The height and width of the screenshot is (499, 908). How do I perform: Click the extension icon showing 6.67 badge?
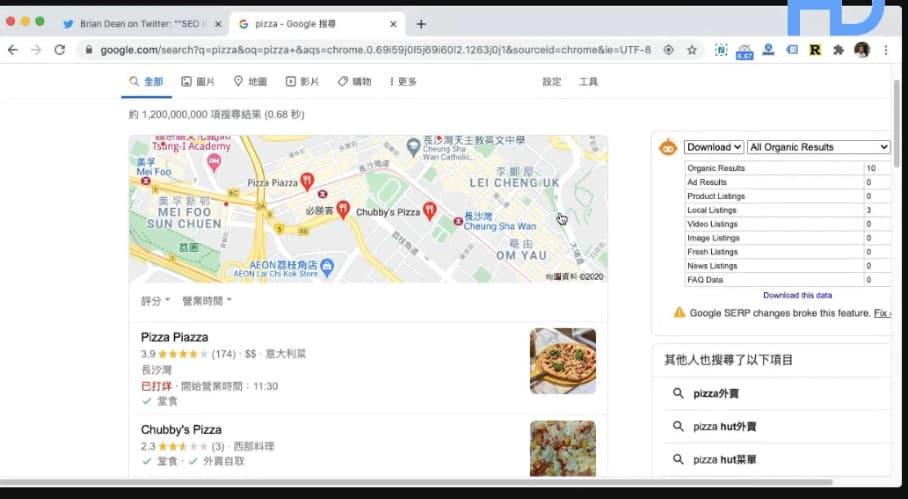(x=745, y=52)
